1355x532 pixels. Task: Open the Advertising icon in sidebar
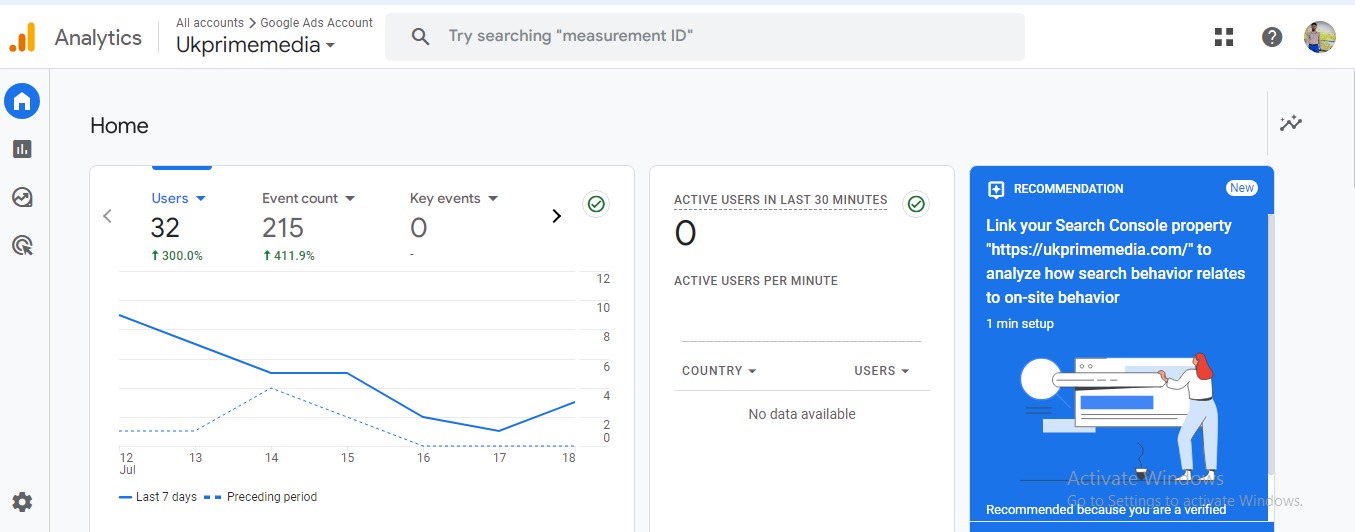[x=22, y=245]
